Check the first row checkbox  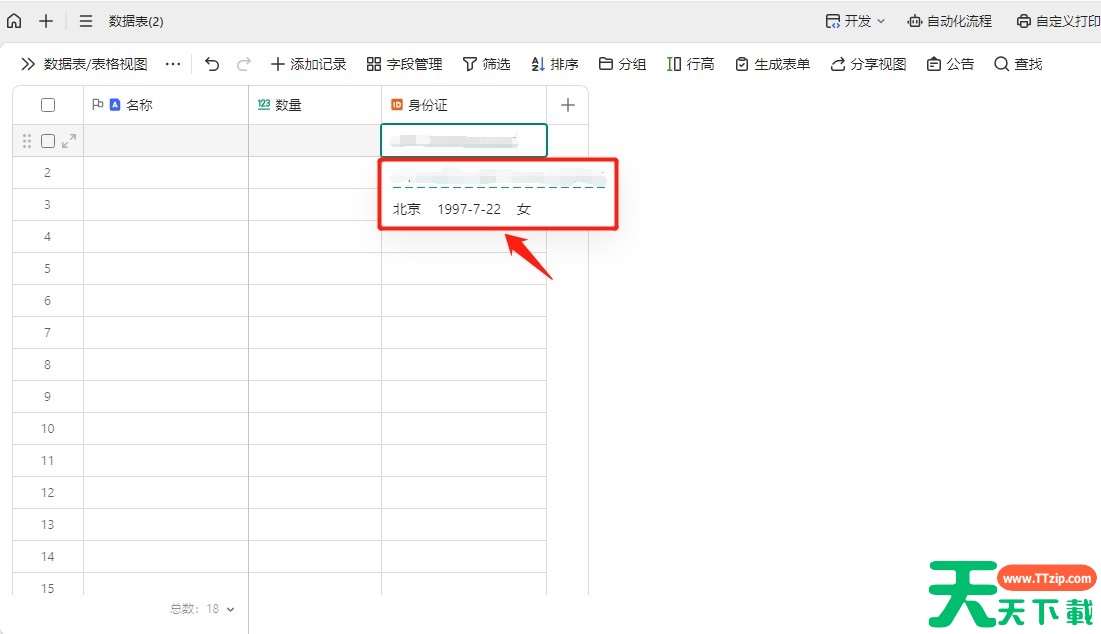[48, 141]
